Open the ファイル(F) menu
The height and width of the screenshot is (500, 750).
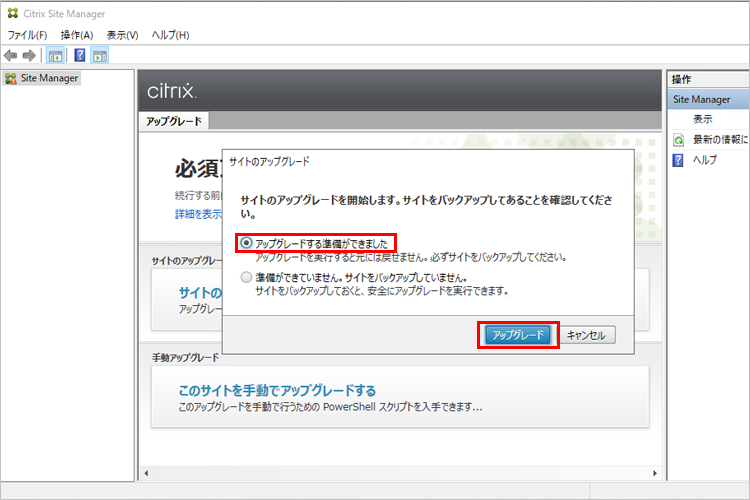[28, 35]
